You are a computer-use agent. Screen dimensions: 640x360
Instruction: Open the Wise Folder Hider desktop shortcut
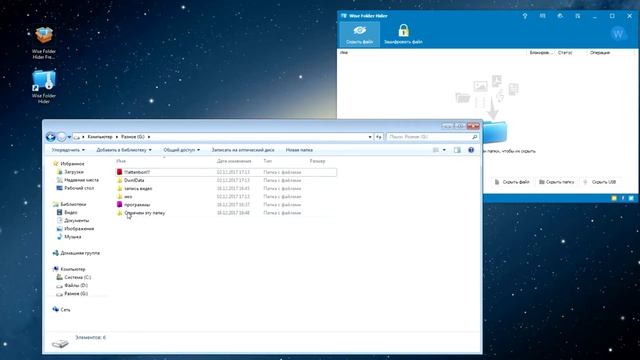44,86
